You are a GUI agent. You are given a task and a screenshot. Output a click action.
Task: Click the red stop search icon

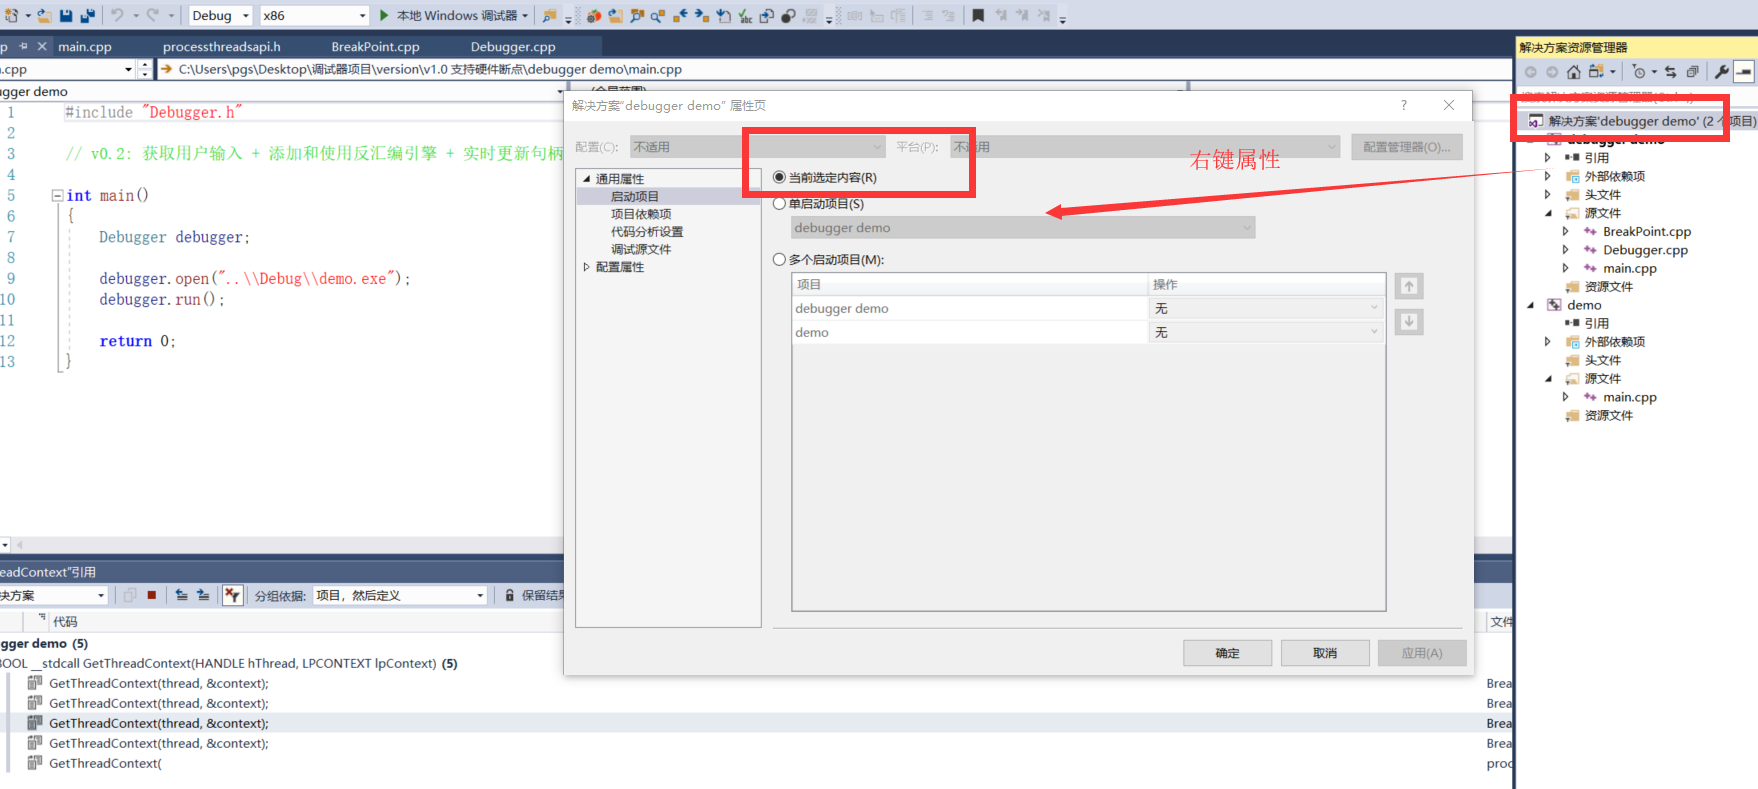(152, 595)
